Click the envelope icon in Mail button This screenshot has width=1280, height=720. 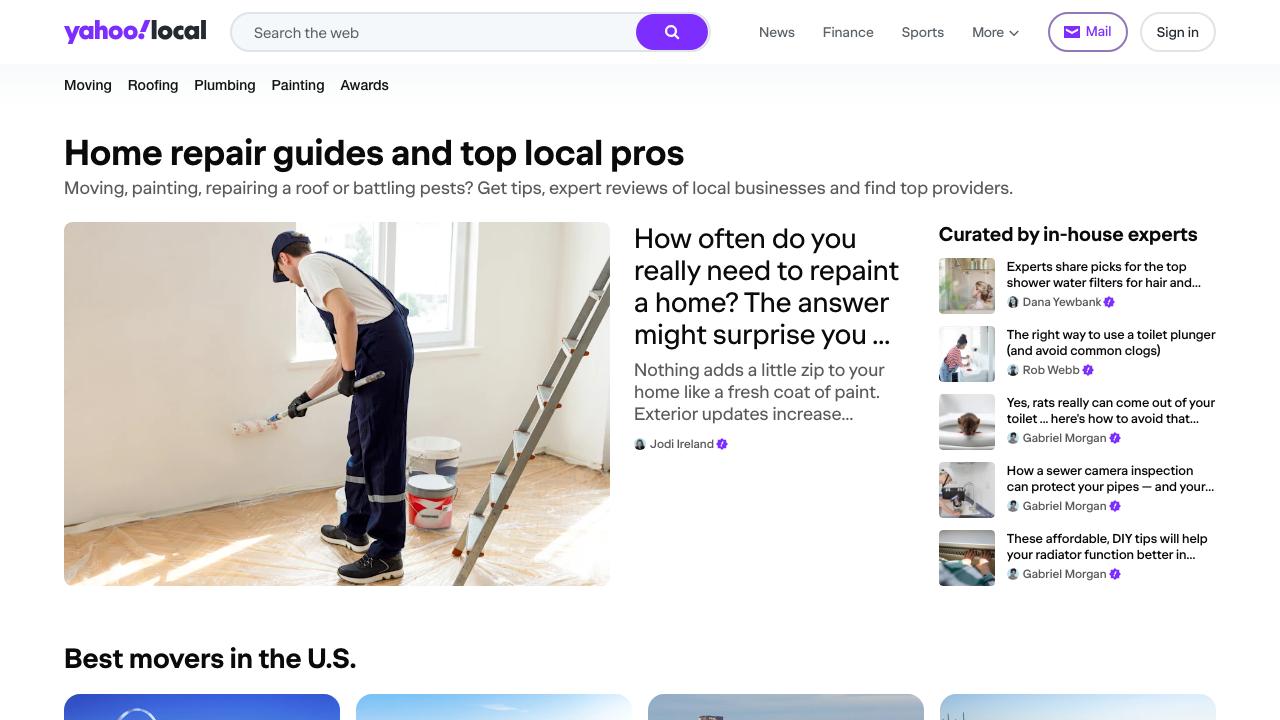[x=1071, y=32]
